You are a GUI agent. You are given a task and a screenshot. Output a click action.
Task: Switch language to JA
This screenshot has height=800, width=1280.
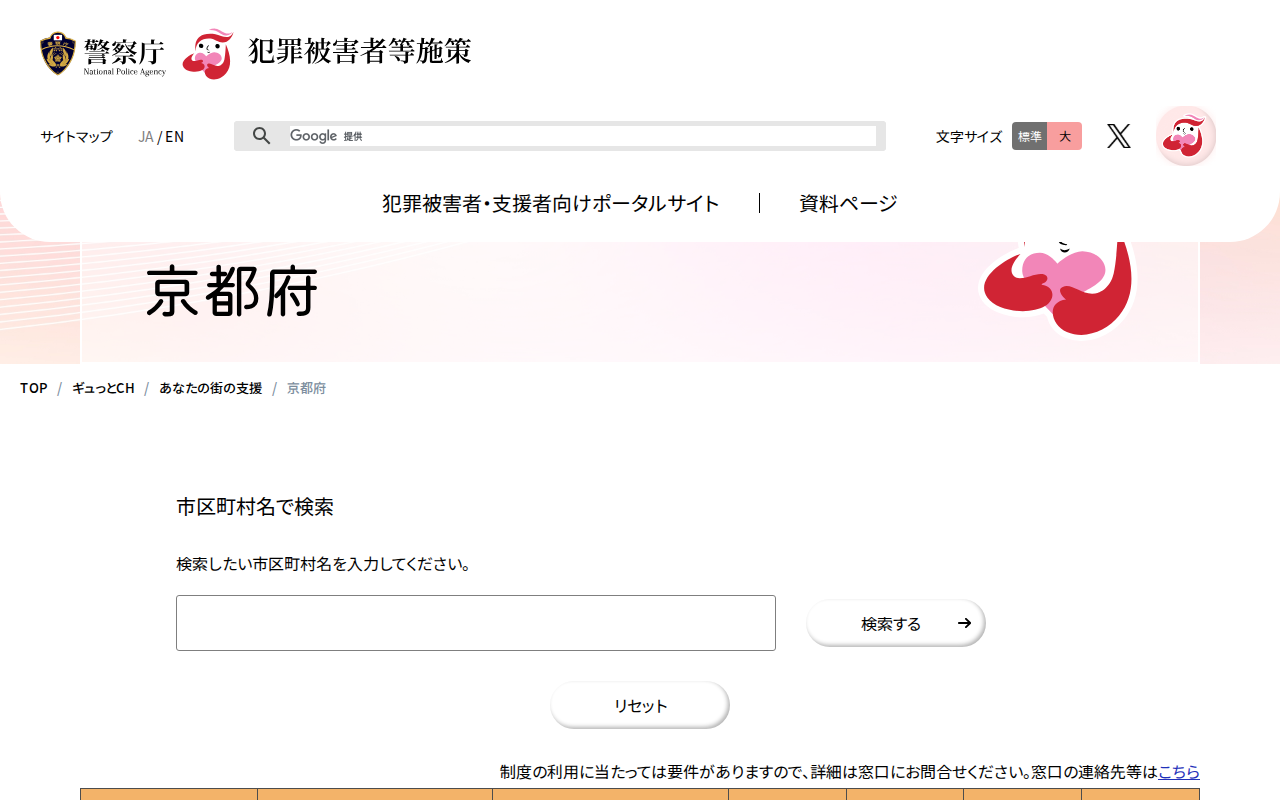click(146, 137)
